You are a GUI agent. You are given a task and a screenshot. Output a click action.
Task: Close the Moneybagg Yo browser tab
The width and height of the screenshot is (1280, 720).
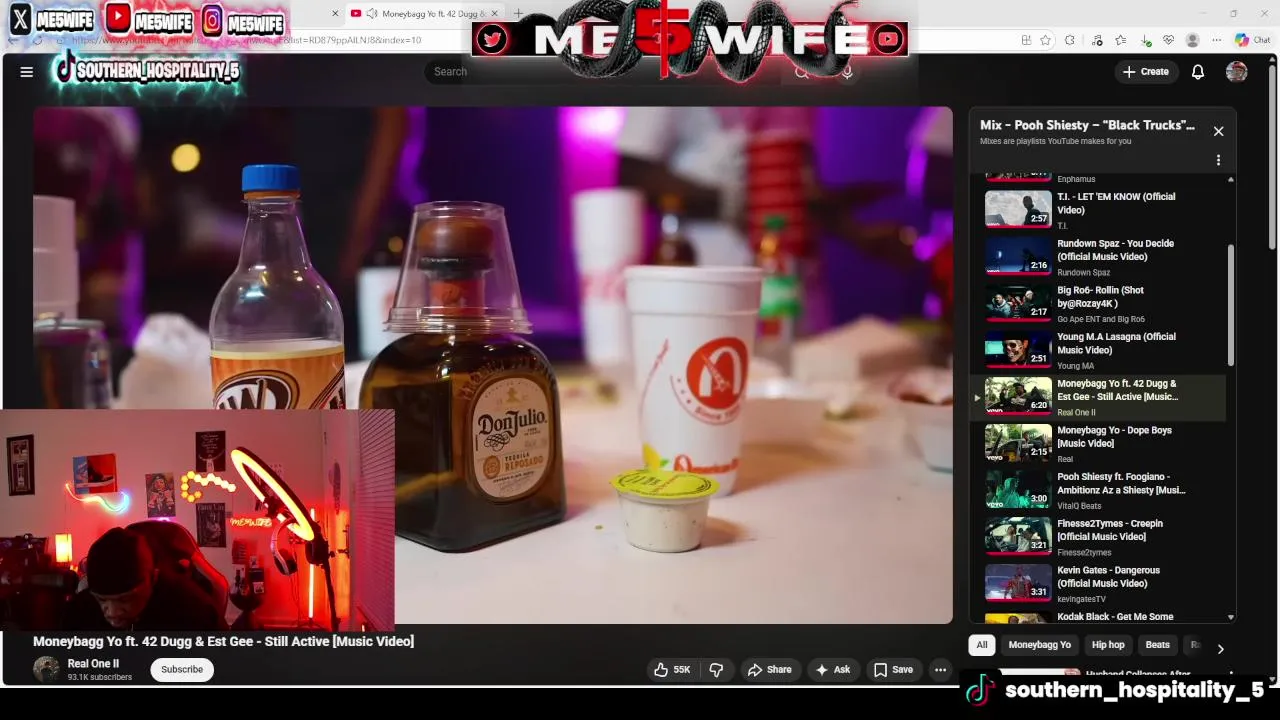point(494,13)
